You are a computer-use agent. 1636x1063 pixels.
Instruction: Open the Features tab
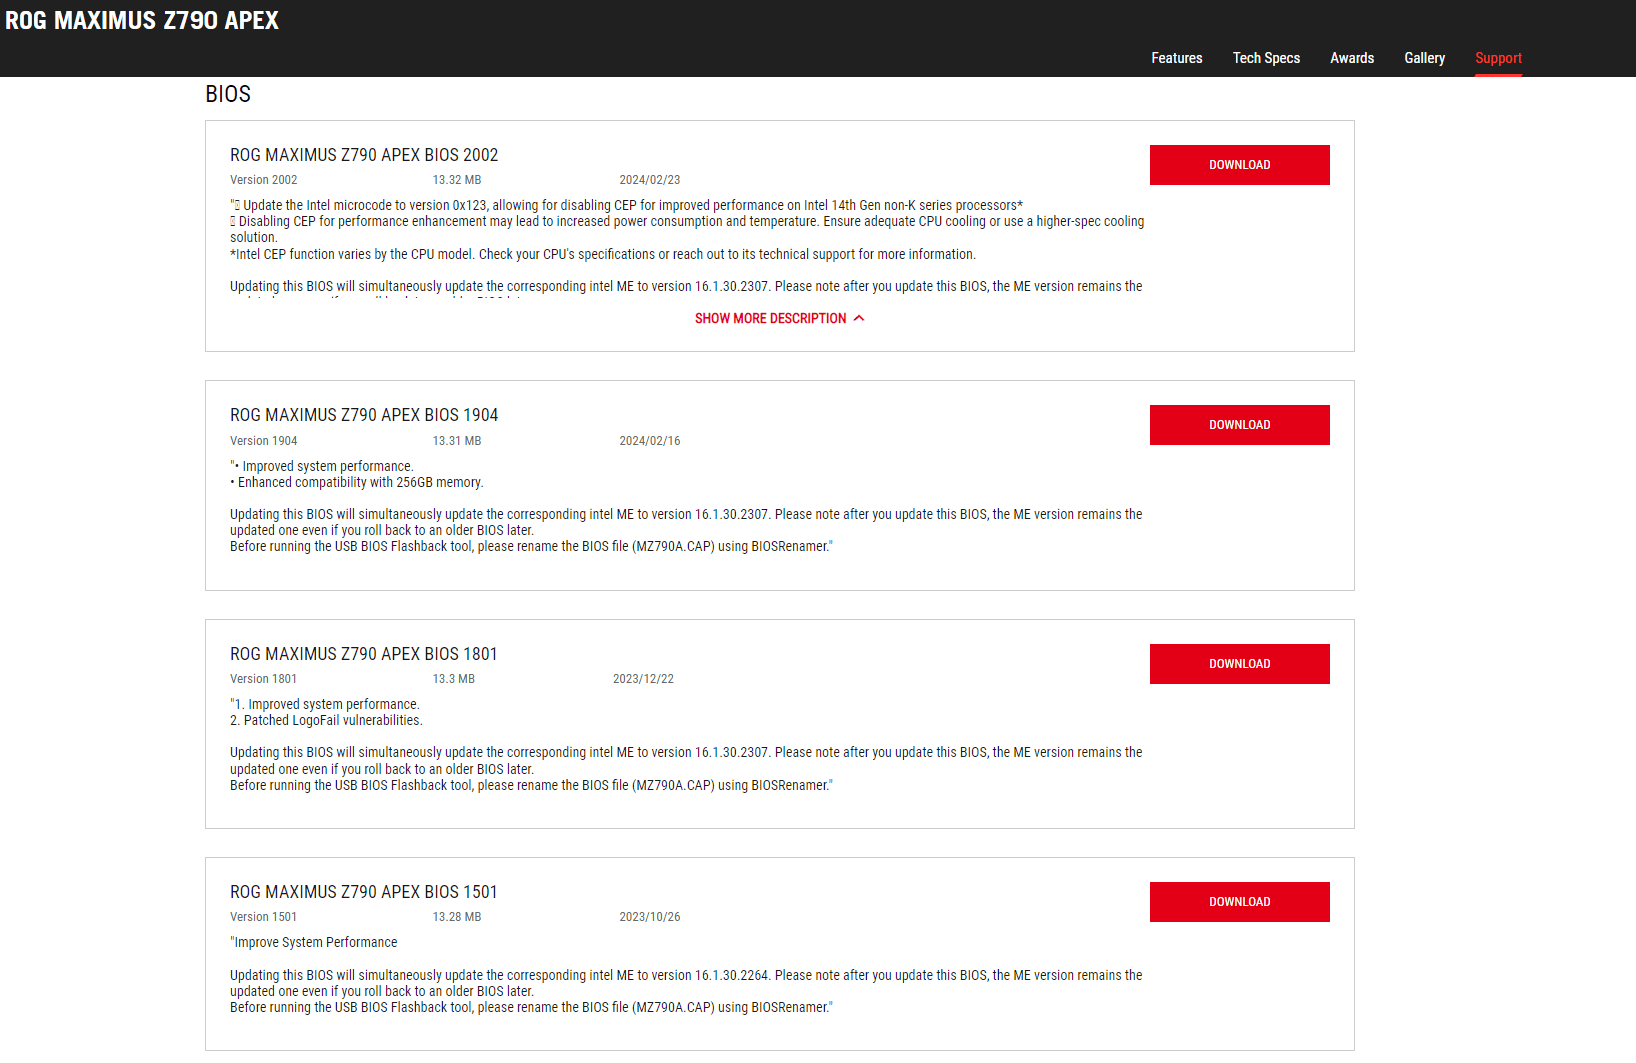1176,58
